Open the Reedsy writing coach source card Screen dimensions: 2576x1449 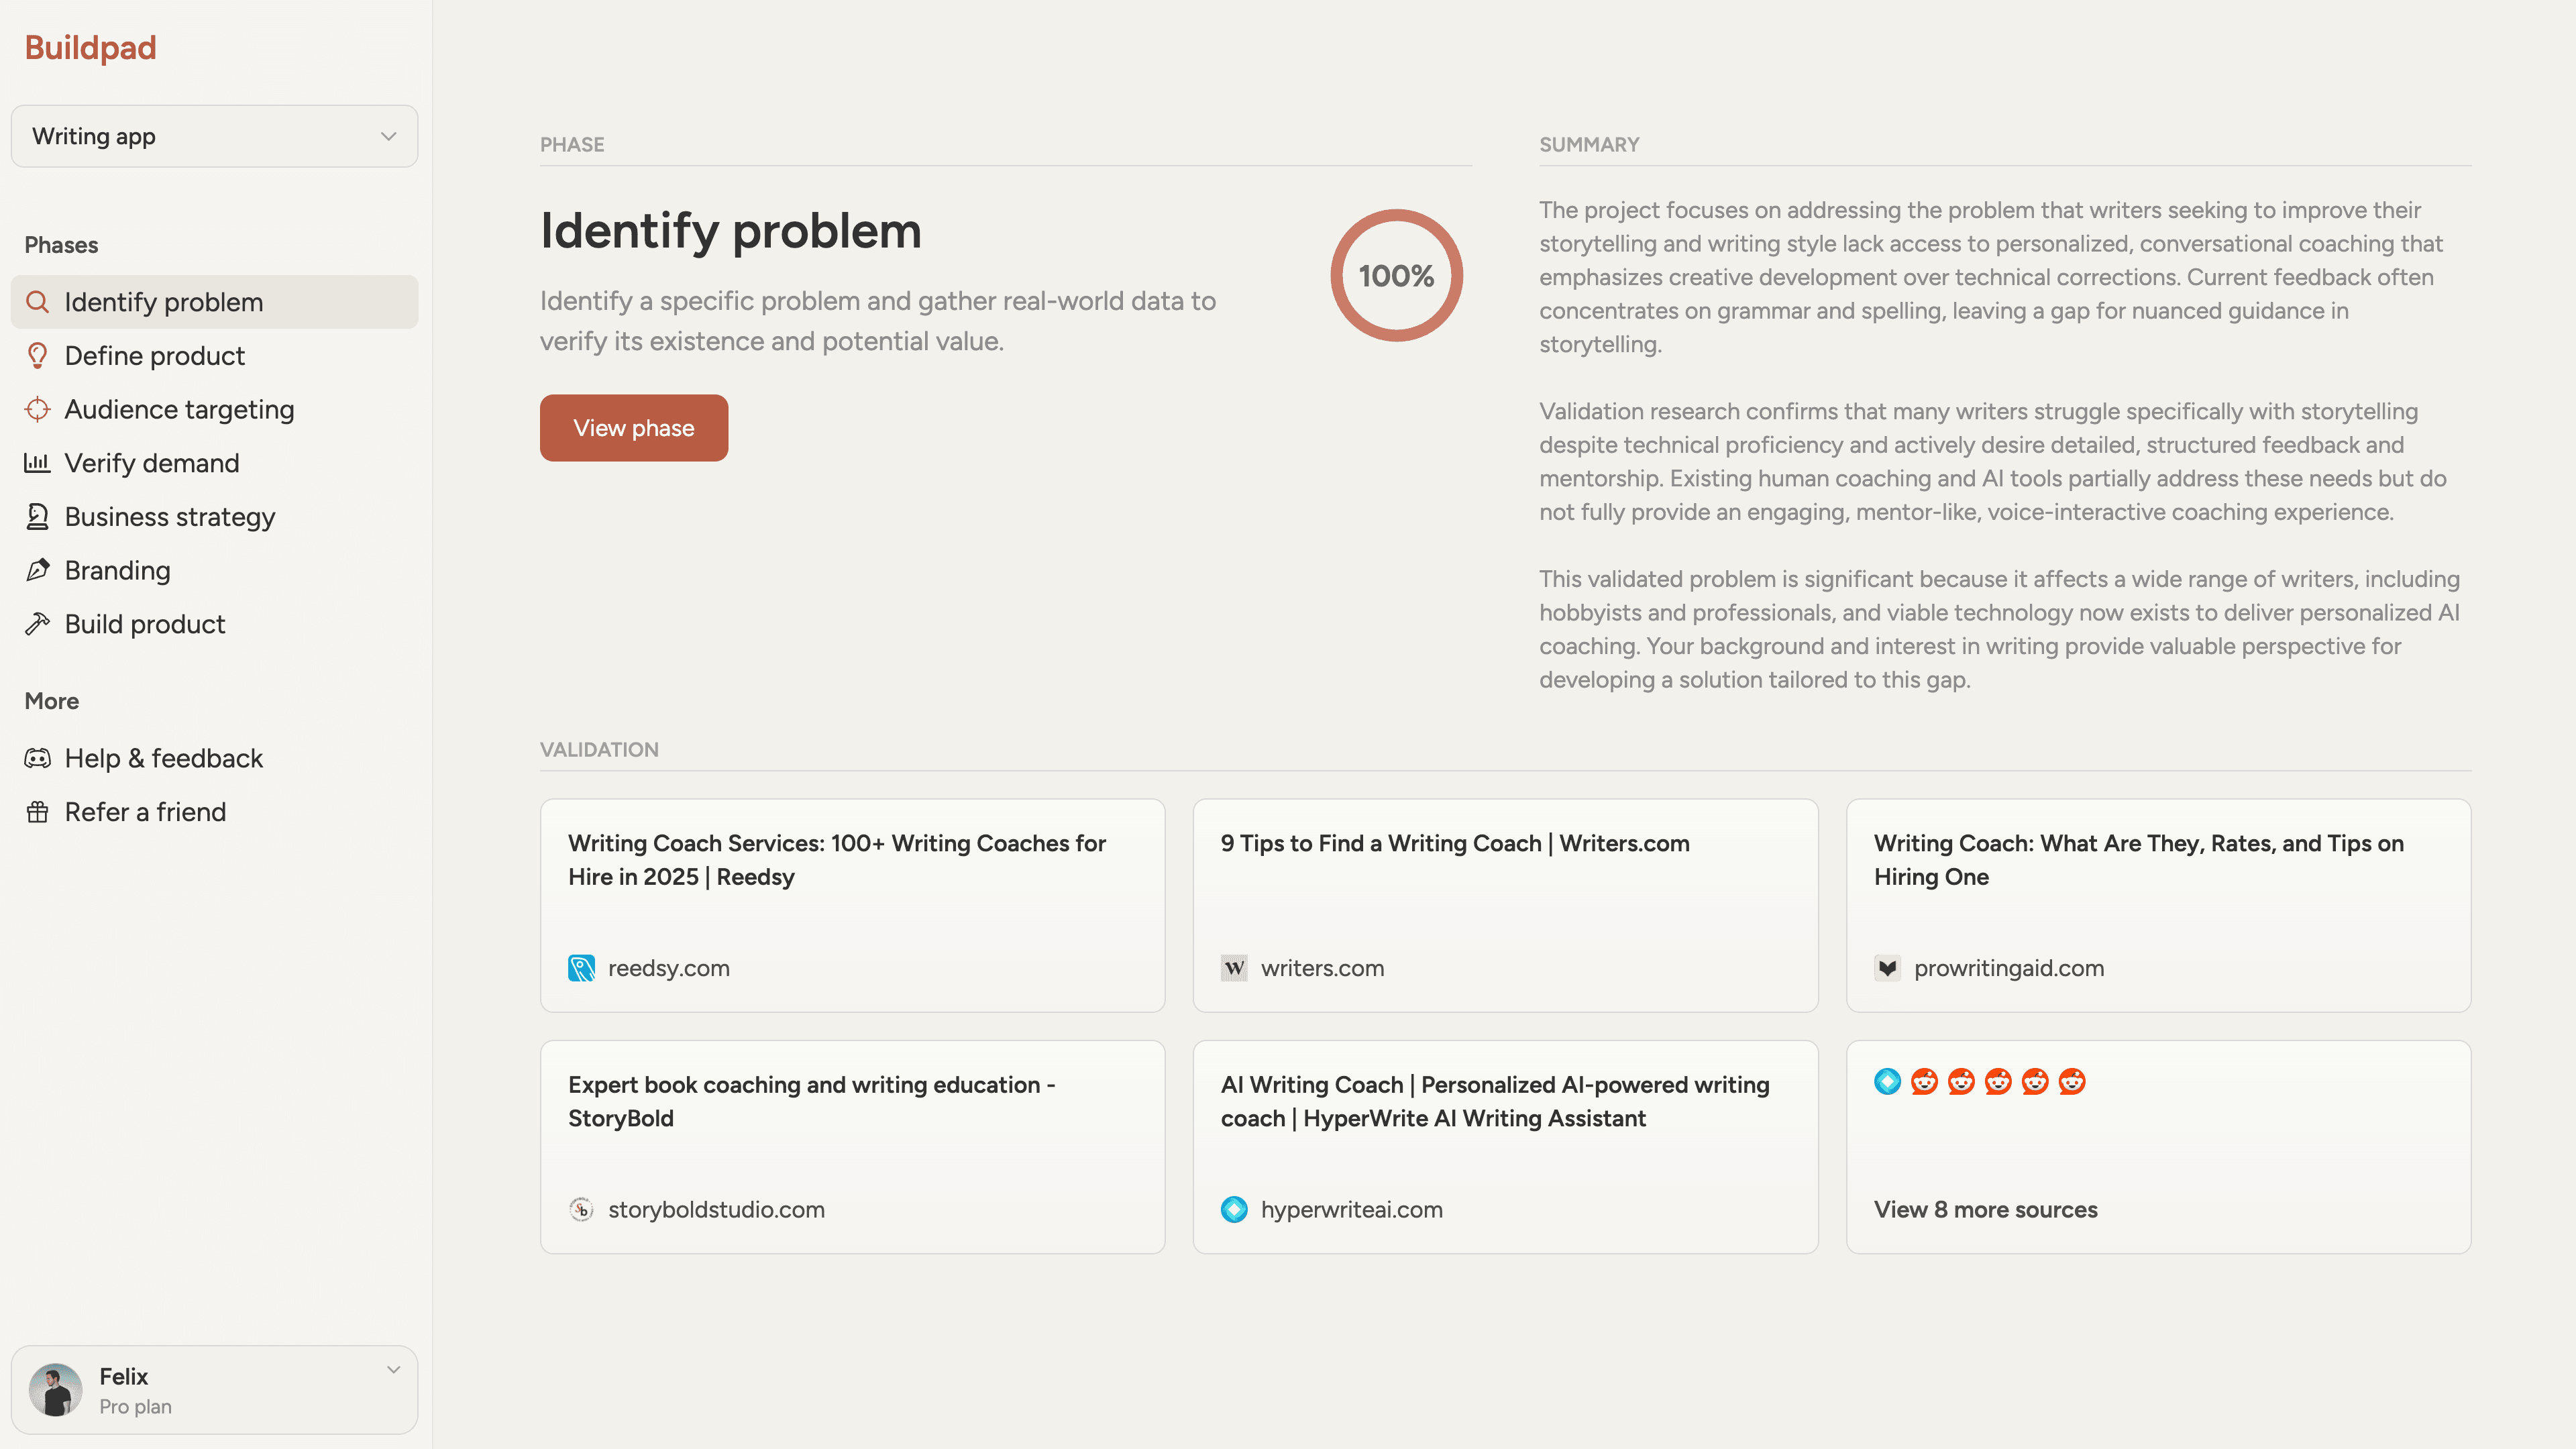pos(852,905)
